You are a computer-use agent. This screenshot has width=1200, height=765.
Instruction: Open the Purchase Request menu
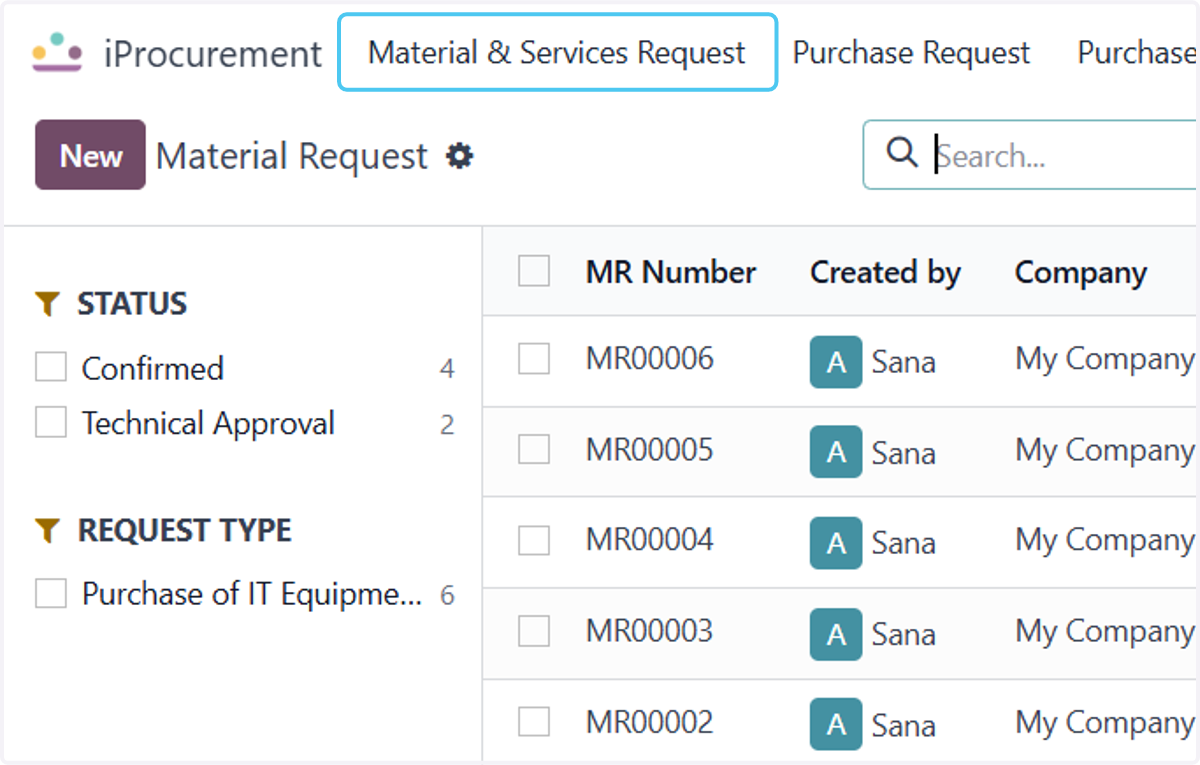911,52
